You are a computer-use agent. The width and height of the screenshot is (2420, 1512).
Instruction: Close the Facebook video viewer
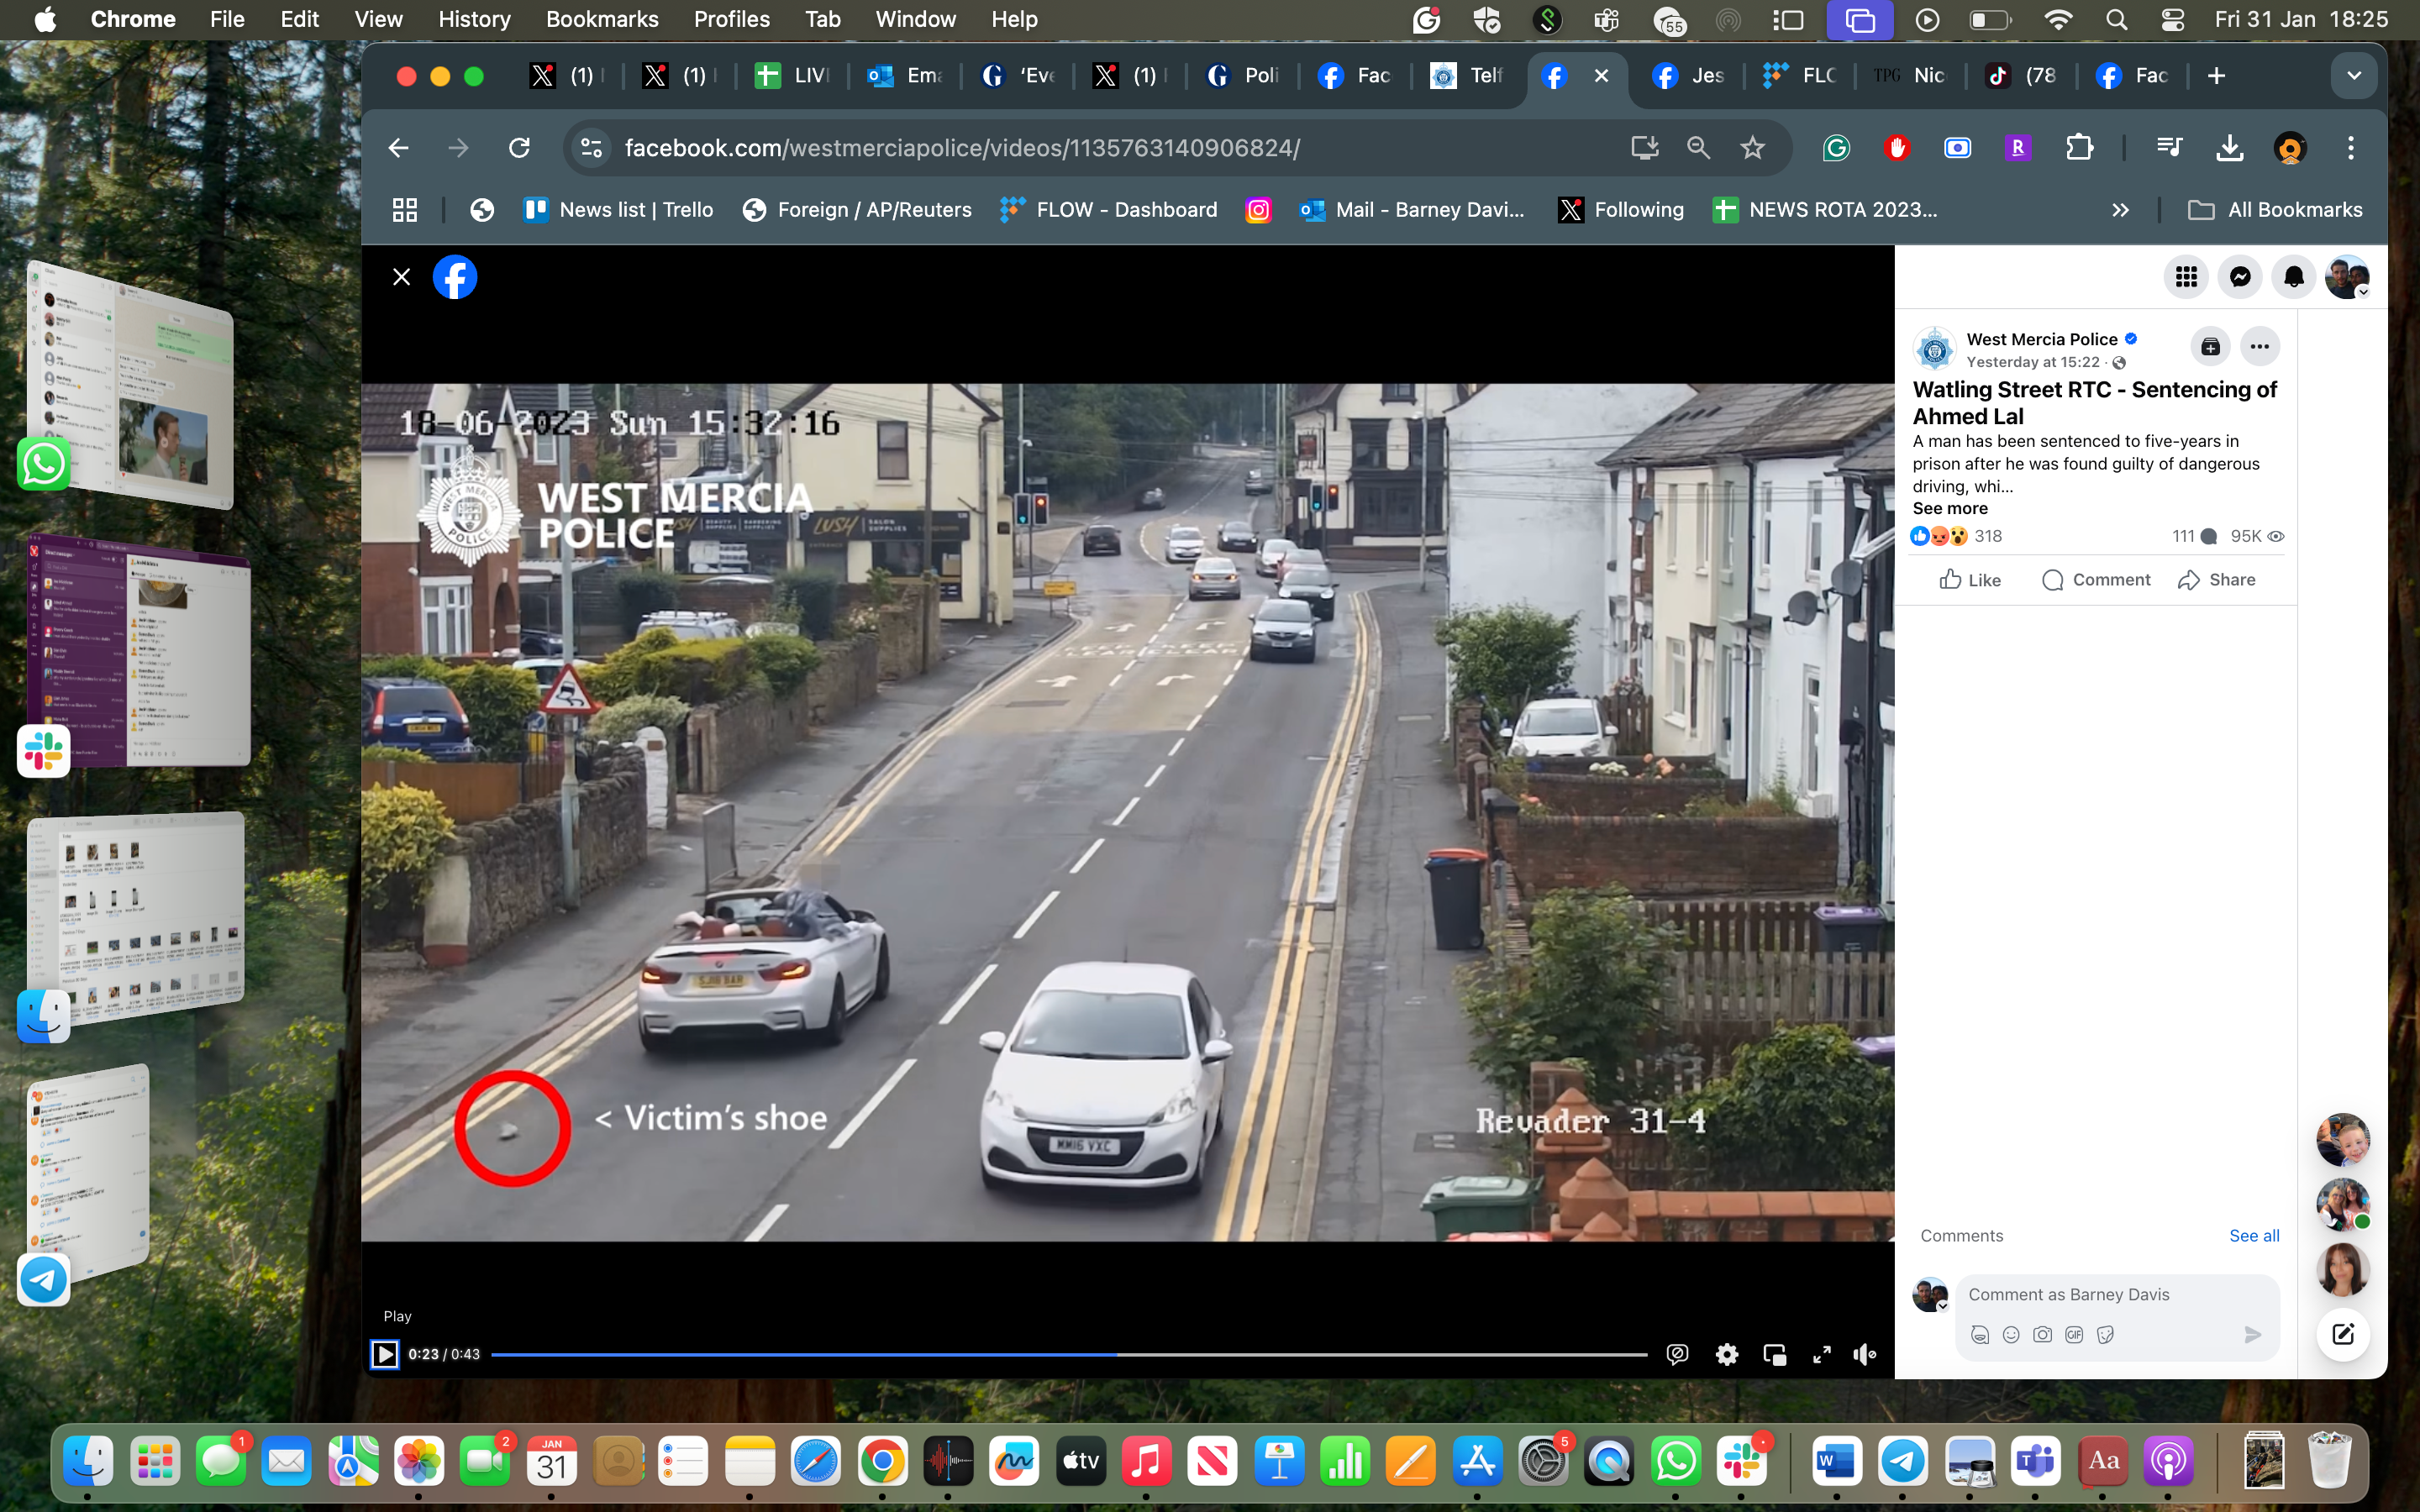401,277
